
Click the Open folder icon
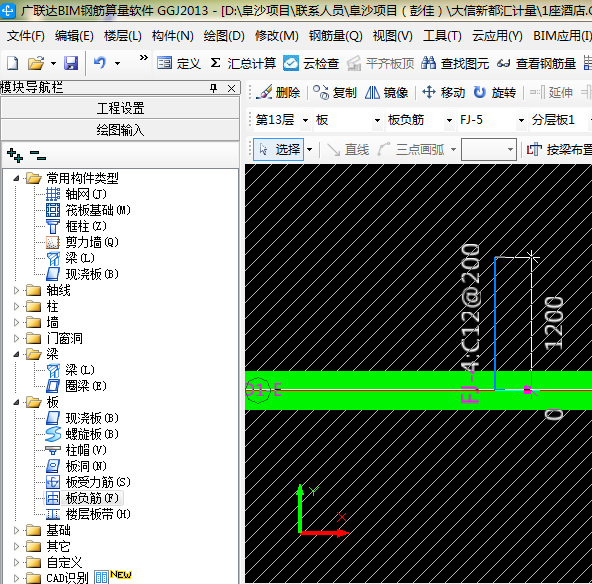(36, 63)
